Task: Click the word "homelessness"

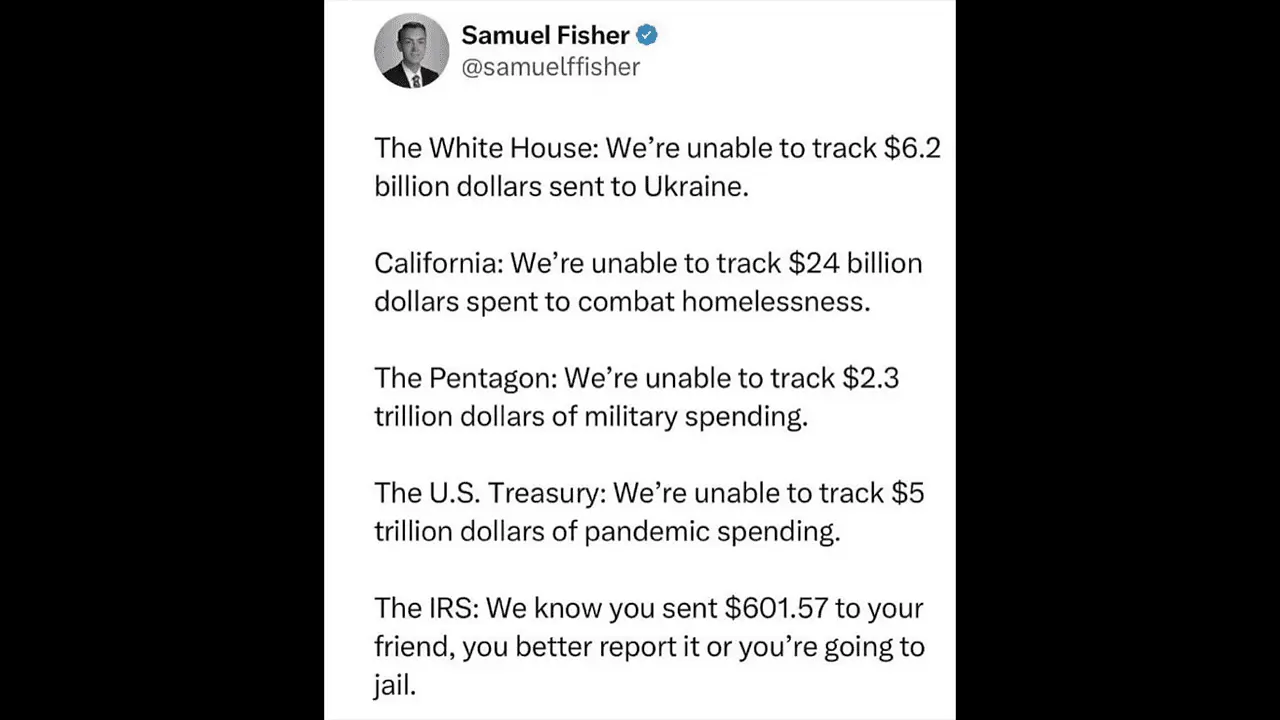Action: coord(775,301)
